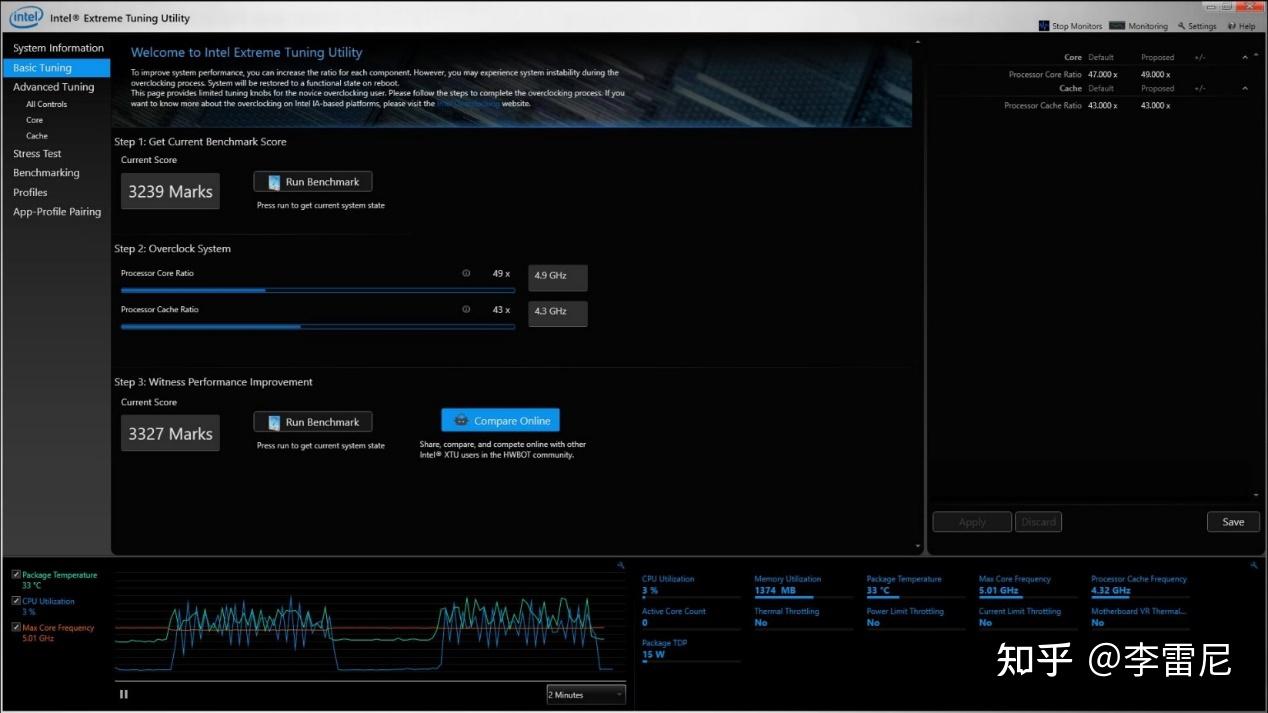The width and height of the screenshot is (1268, 713).
Task: Open the Profiles page
Action: point(30,192)
